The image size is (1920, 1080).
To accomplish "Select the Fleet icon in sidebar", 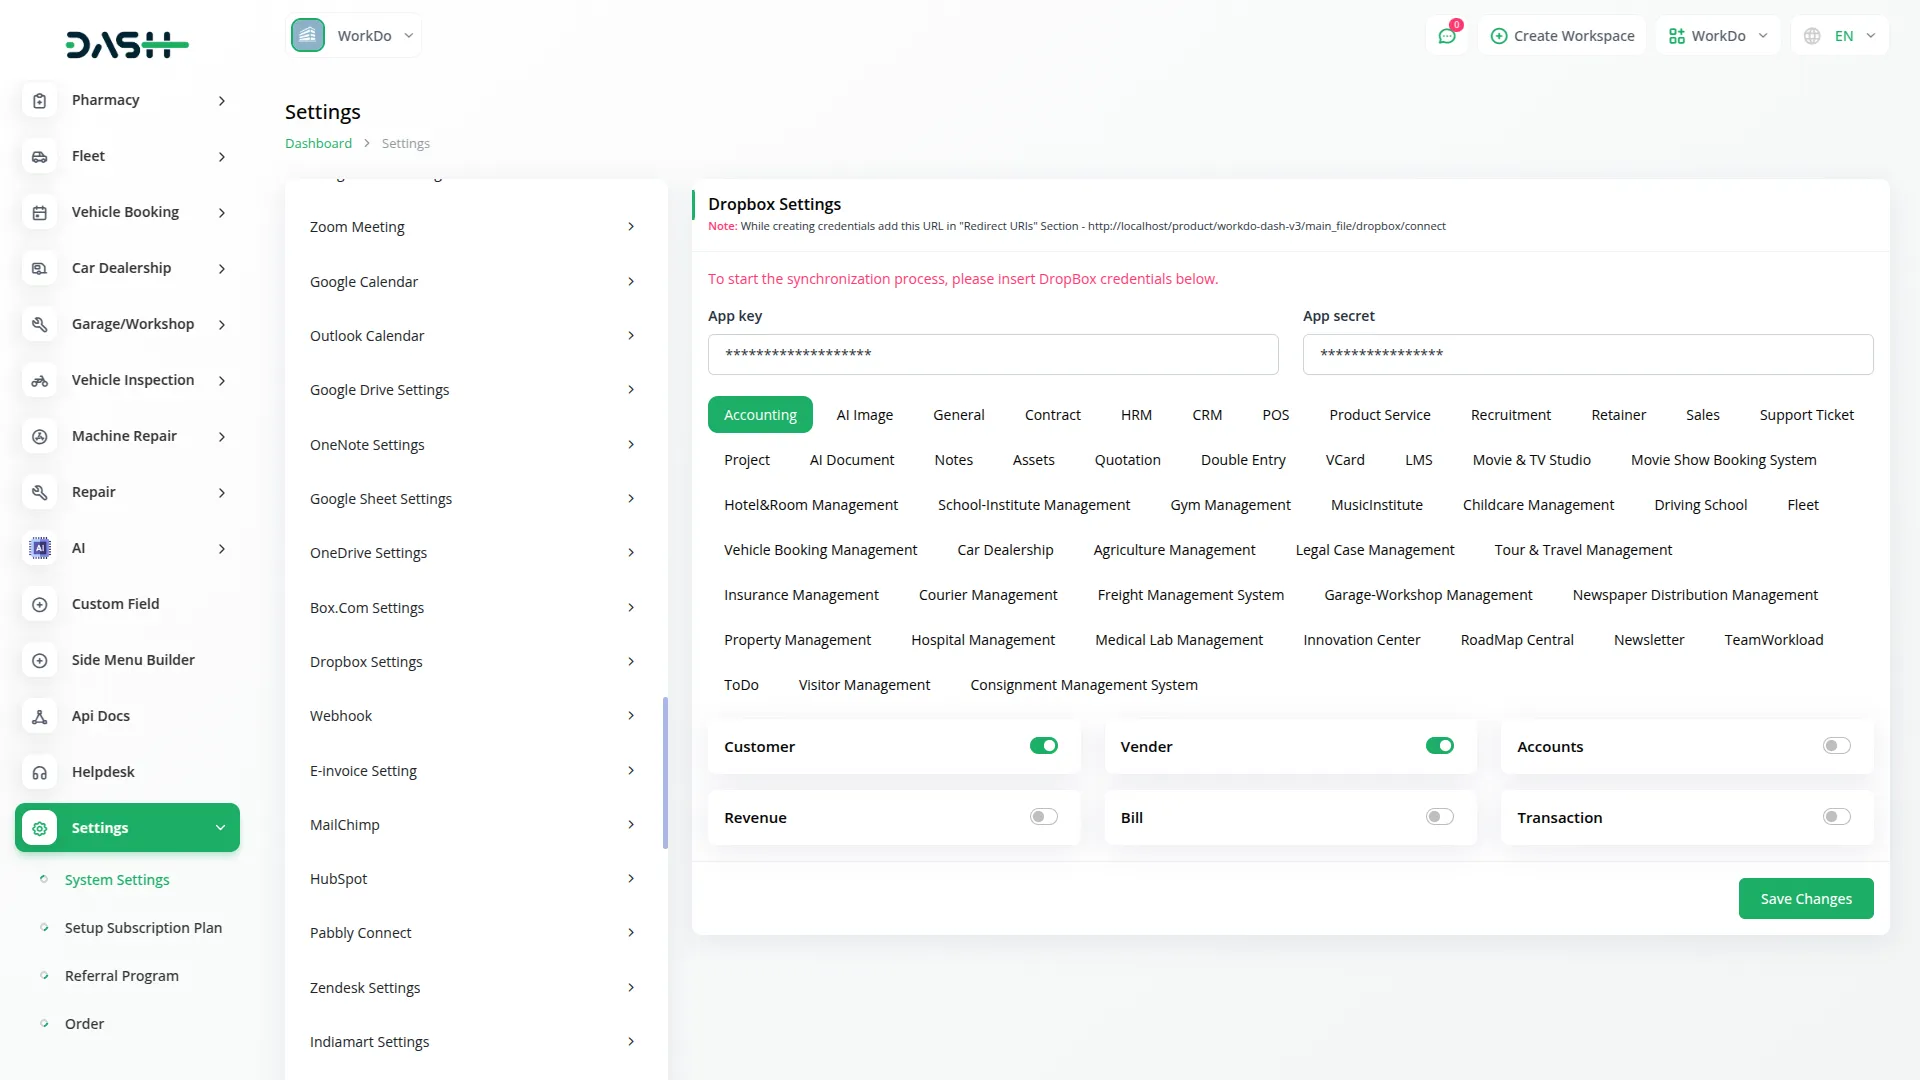I will (39, 156).
